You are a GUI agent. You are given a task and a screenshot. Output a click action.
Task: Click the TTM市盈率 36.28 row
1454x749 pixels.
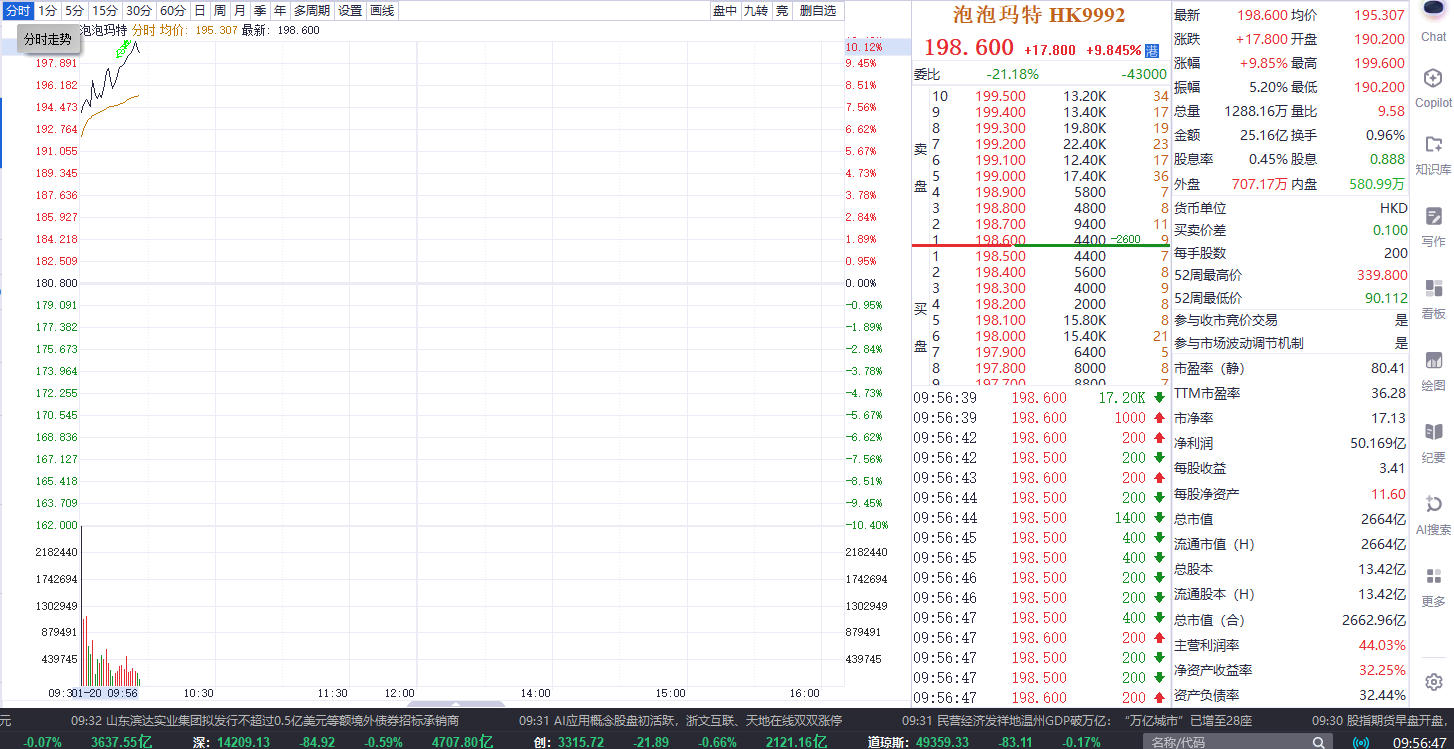(1290, 393)
